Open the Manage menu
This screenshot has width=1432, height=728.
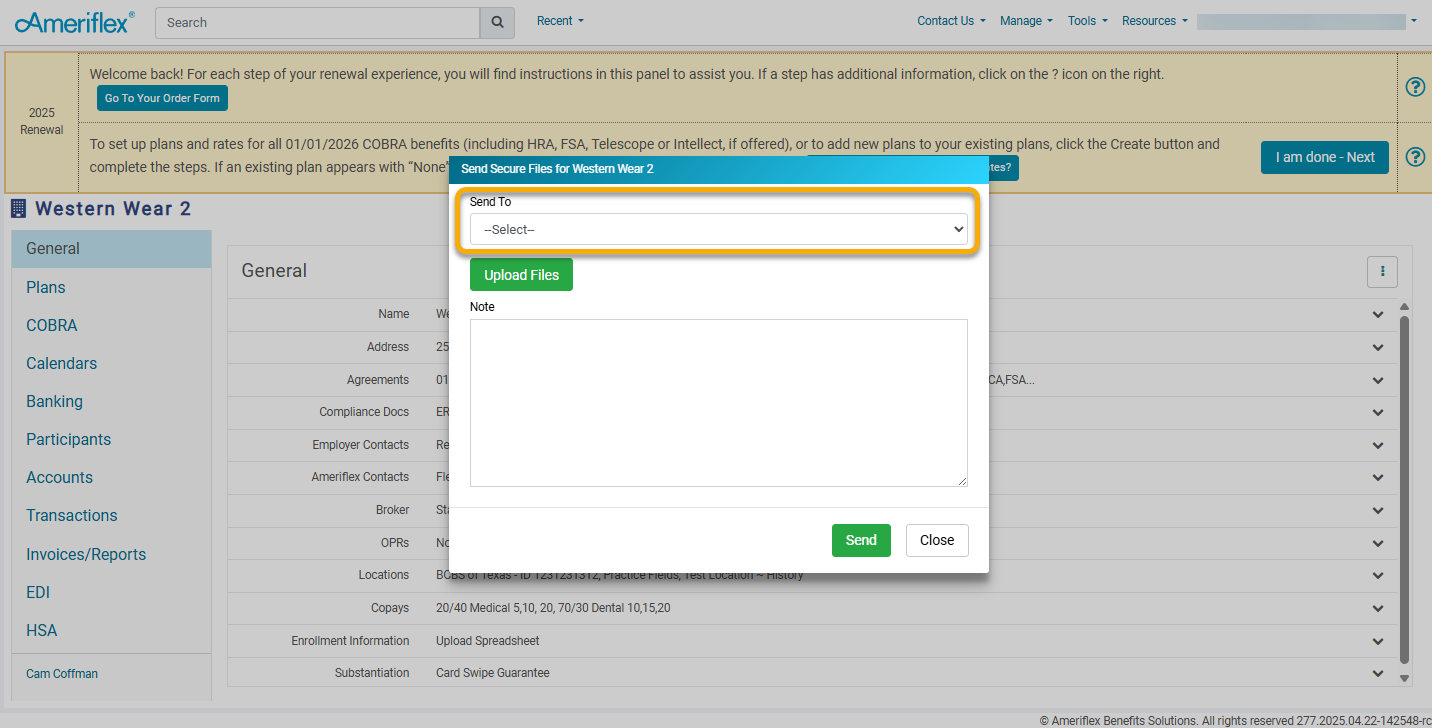pos(1026,21)
